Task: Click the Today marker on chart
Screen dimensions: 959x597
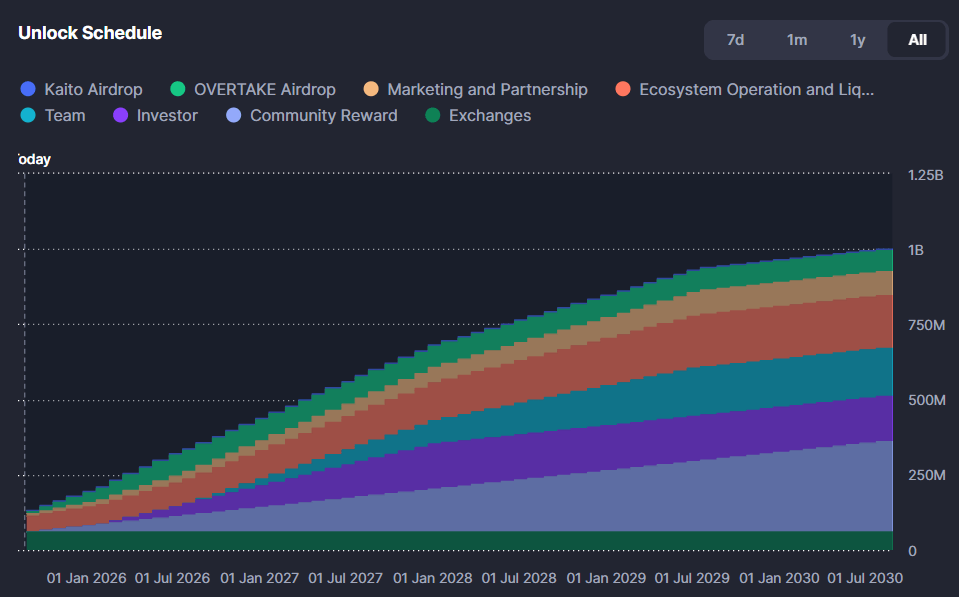Action: coord(34,159)
